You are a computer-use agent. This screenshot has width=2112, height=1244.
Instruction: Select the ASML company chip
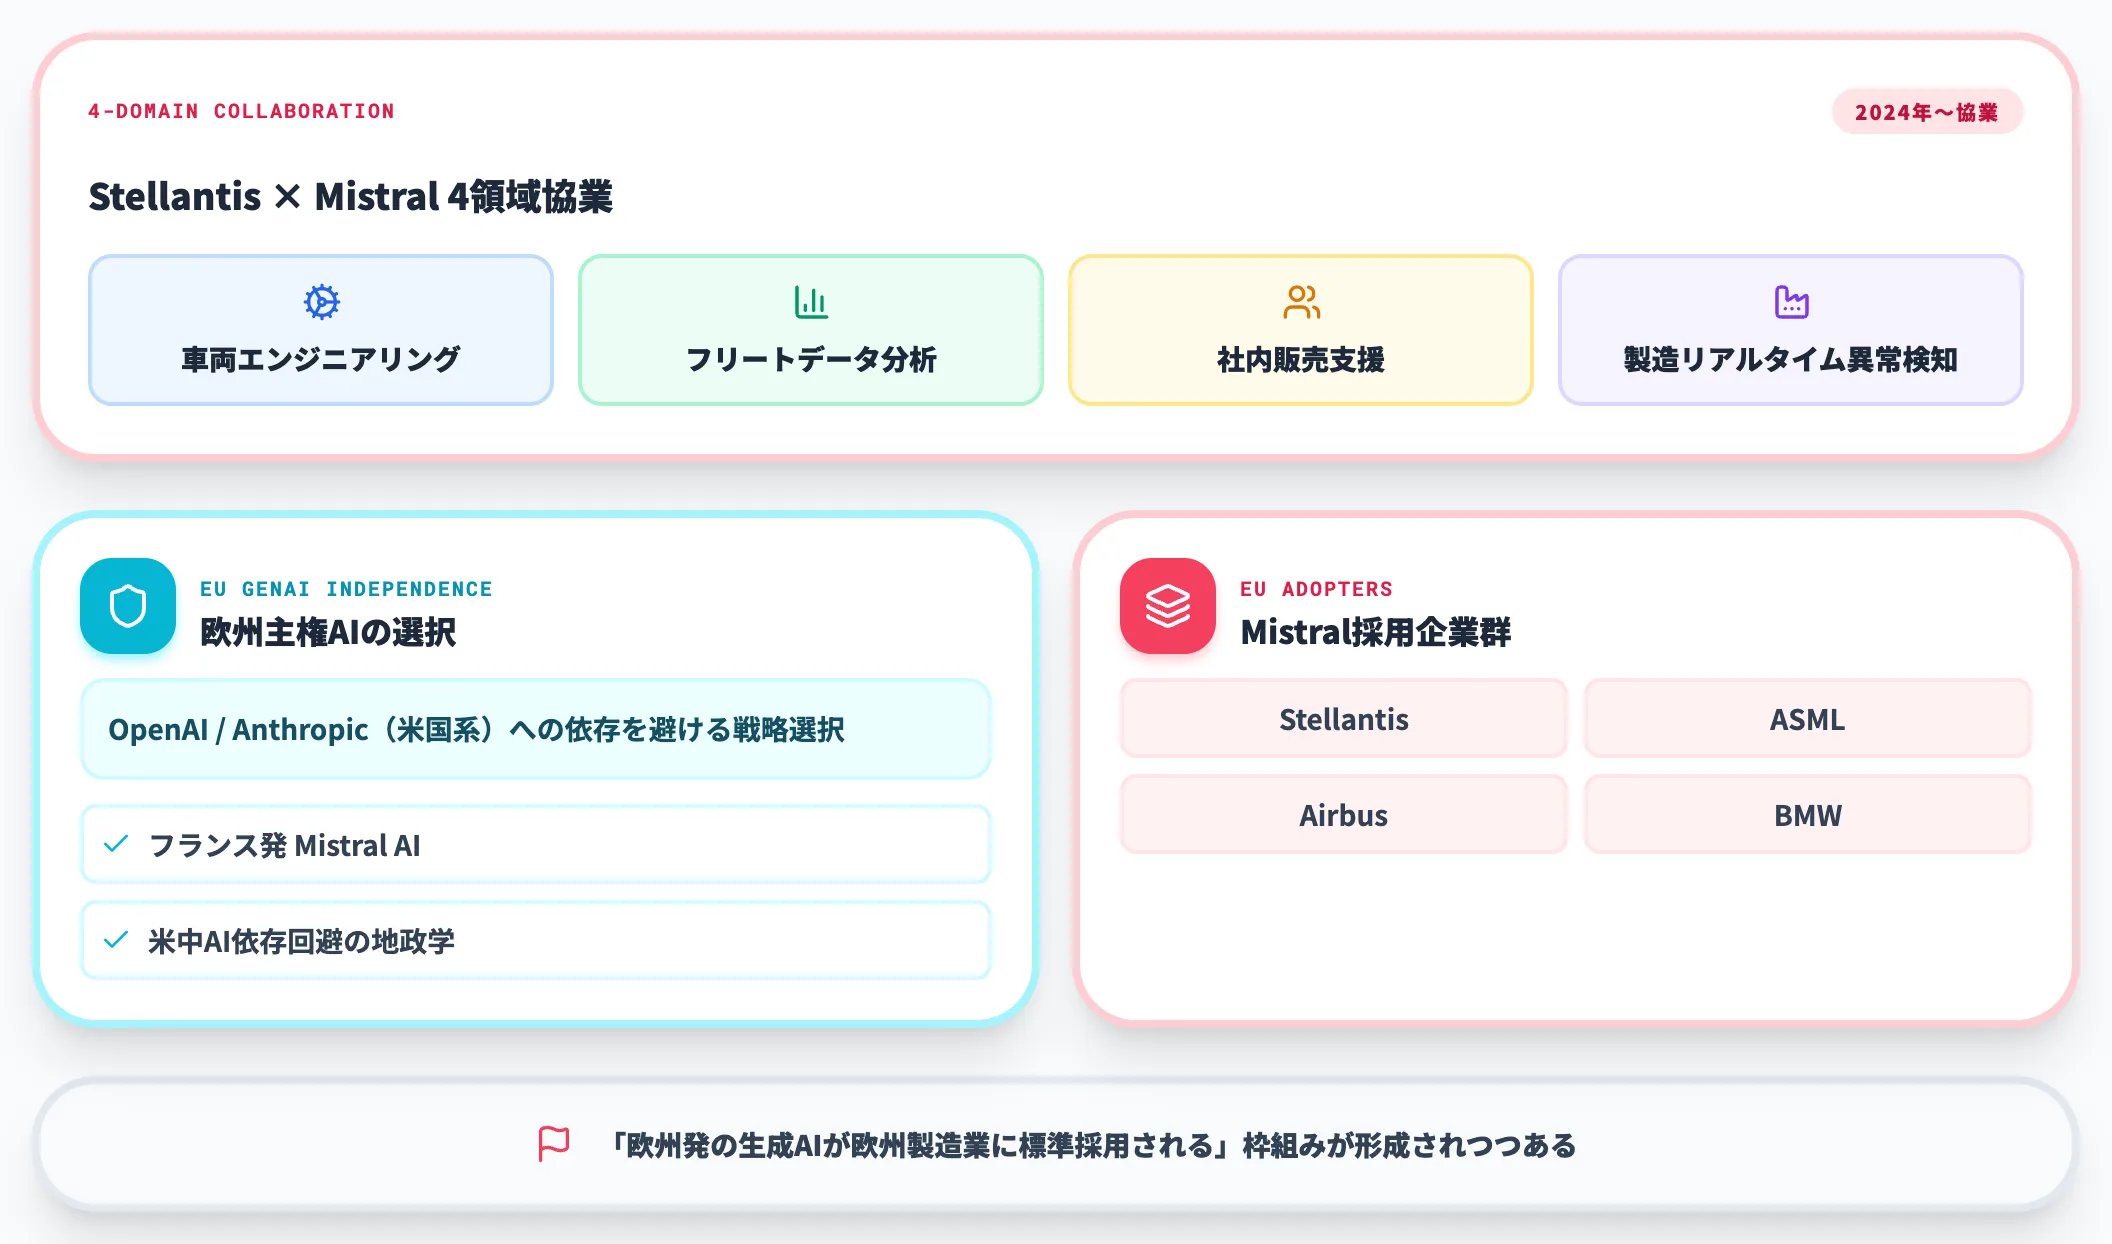coord(1807,719)
